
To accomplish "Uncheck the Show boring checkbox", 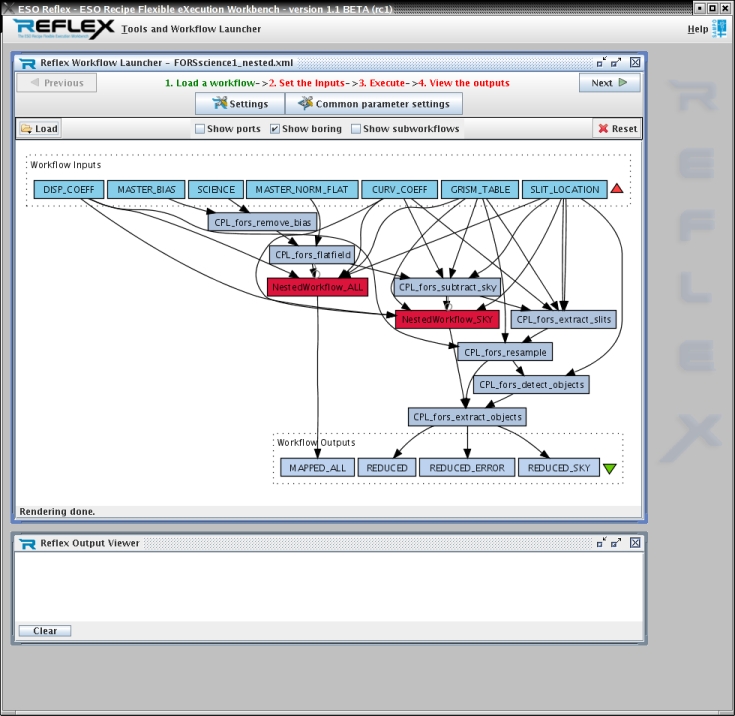I will click(x=275, y=129).
